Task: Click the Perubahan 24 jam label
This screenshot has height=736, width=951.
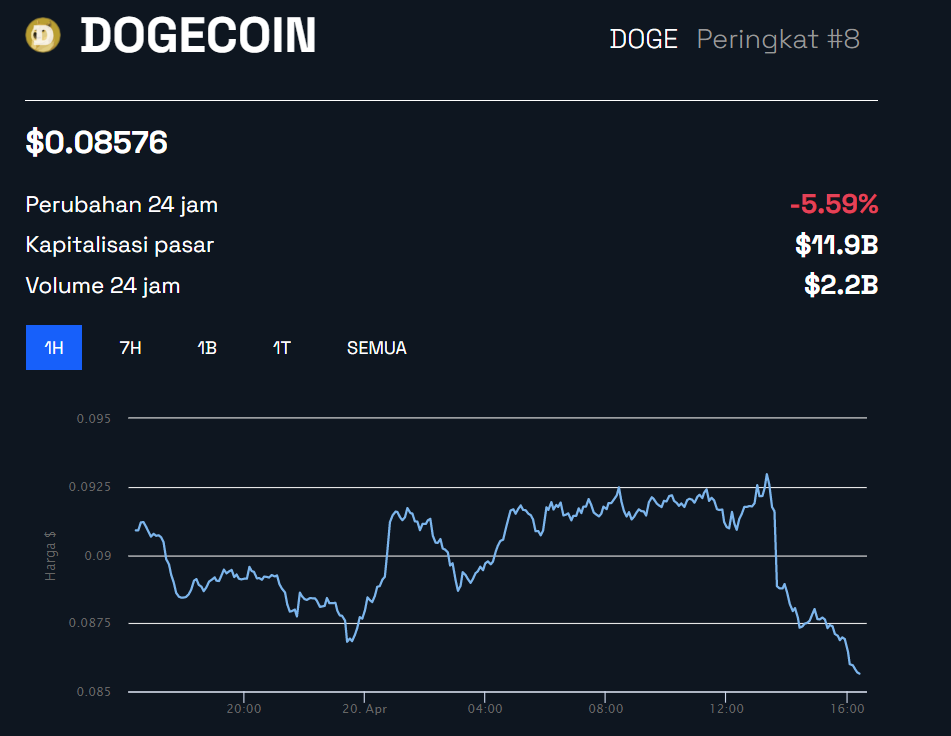Action: coord(121,205)
